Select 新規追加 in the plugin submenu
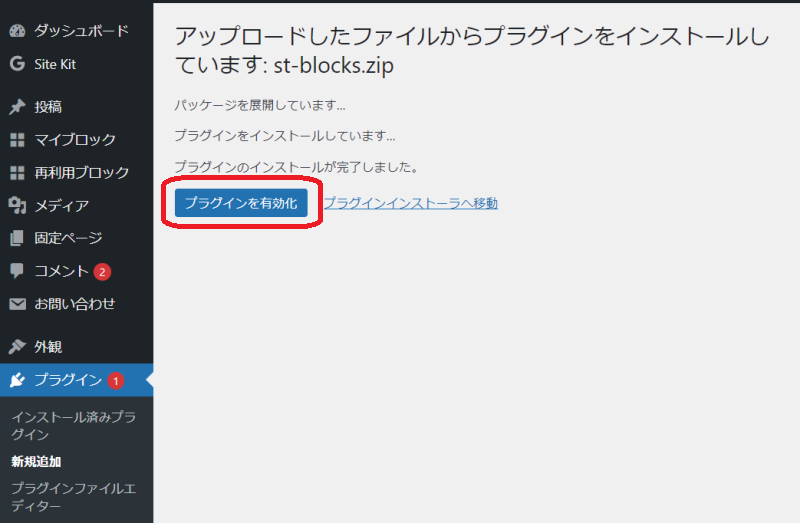Viewport: 800px width, 523px height. 36,461
